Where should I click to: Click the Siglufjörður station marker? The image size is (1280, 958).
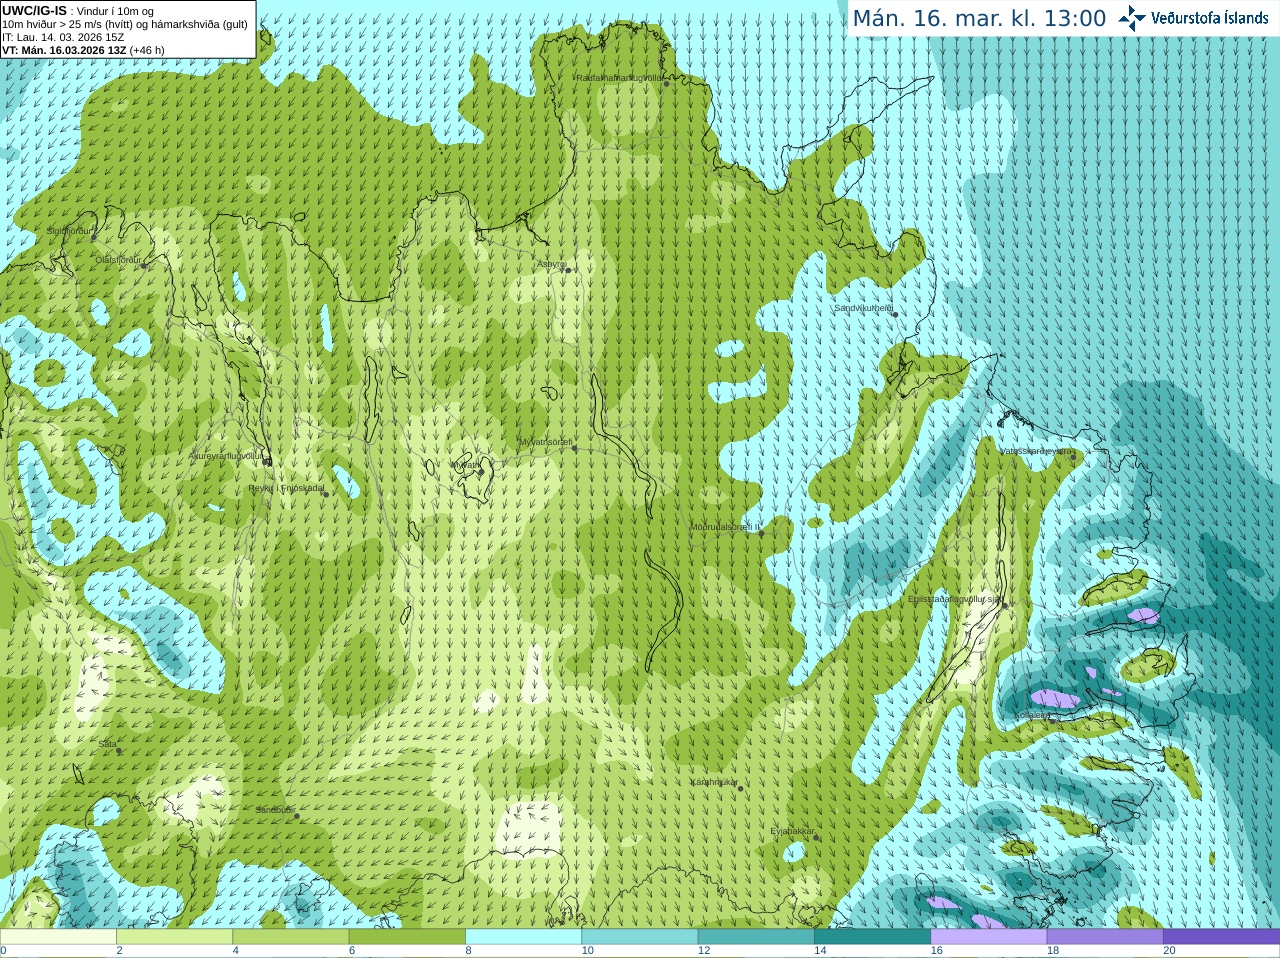click(94, 238)
